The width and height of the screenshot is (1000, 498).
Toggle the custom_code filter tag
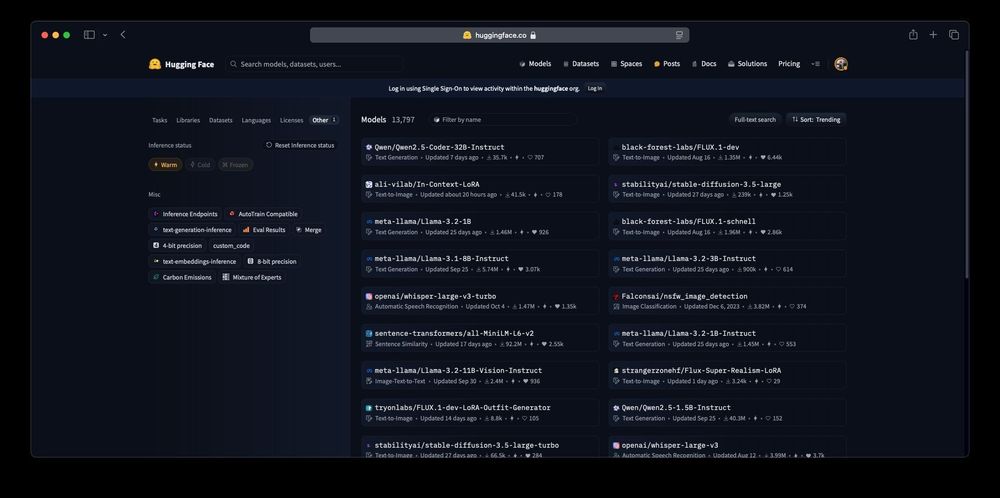[x=231, y=245]
